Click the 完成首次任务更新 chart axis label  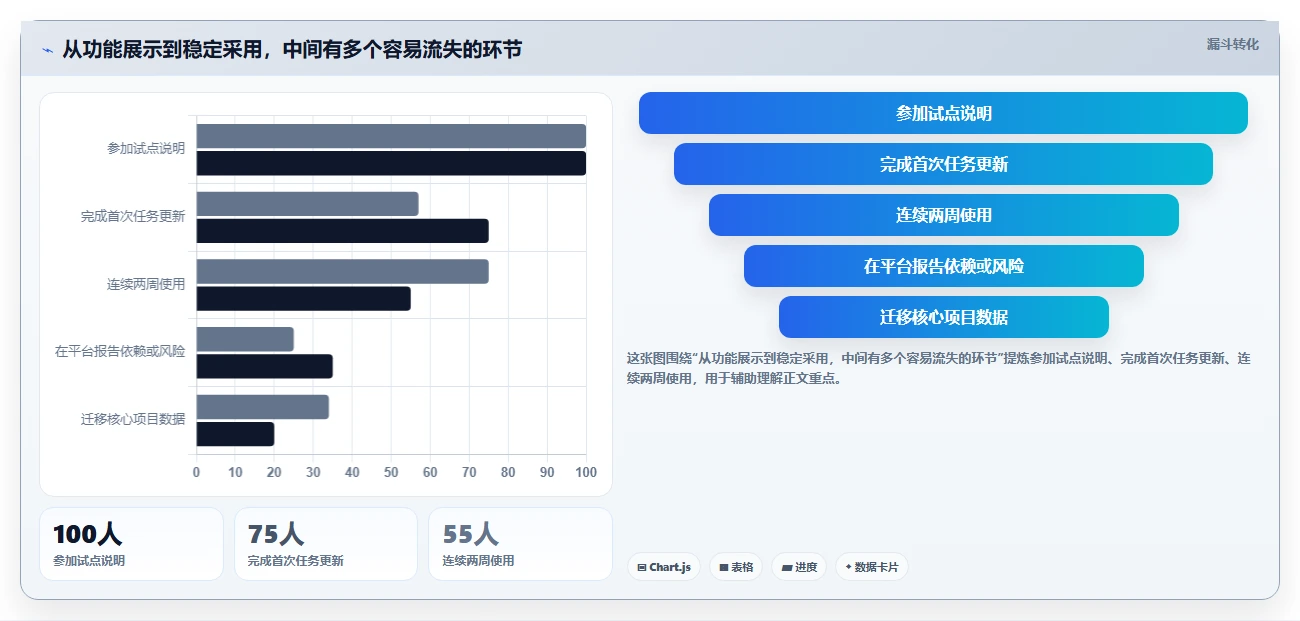click(x=133, y=216)
